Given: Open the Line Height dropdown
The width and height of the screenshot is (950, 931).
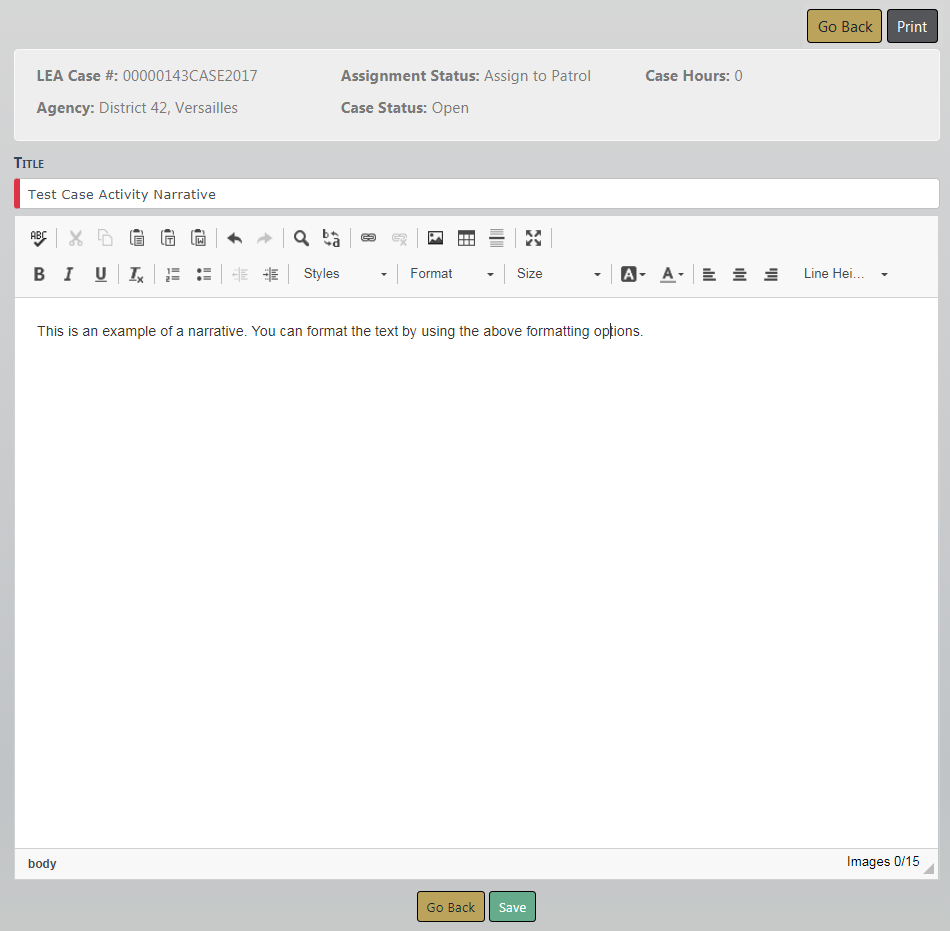Looking at the screenshot, I should coord(845,274).
